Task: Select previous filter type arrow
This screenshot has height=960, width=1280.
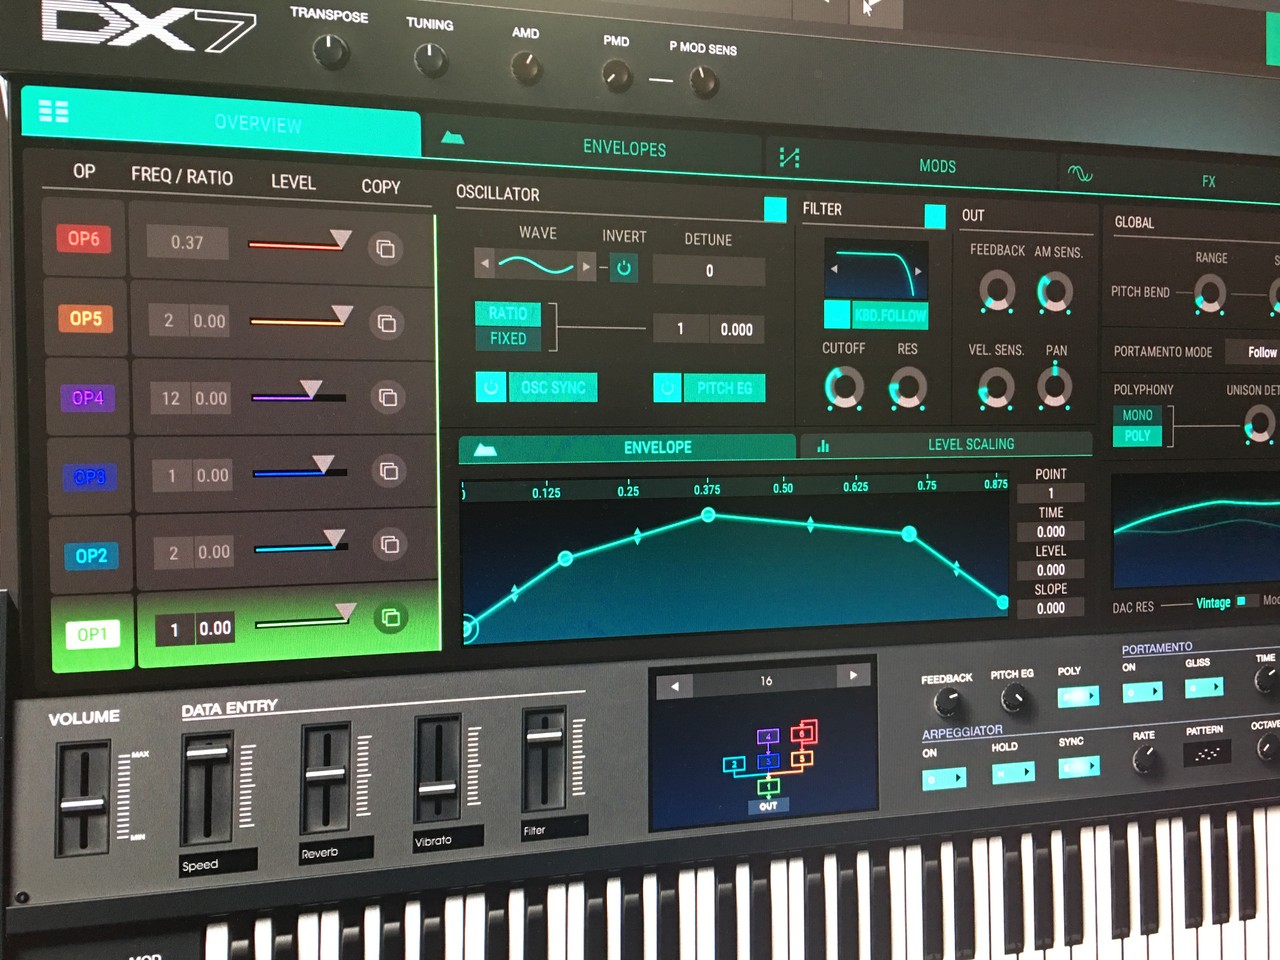Action: 834,269
